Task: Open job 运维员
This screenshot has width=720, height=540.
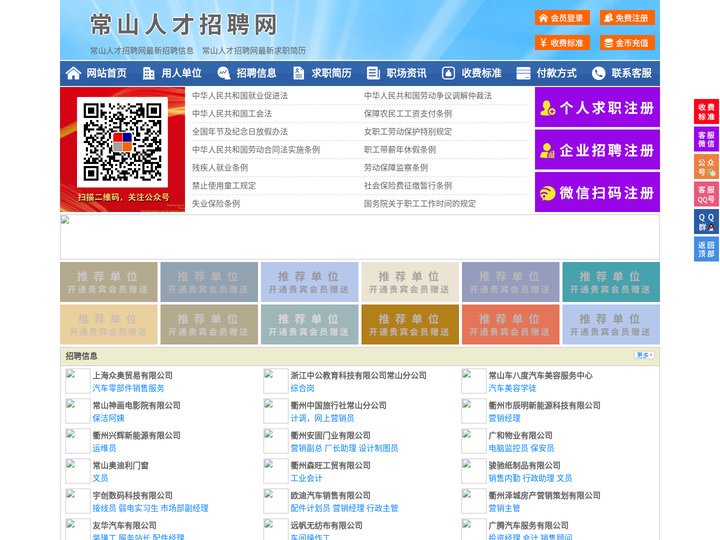Action: pos(104,448)
